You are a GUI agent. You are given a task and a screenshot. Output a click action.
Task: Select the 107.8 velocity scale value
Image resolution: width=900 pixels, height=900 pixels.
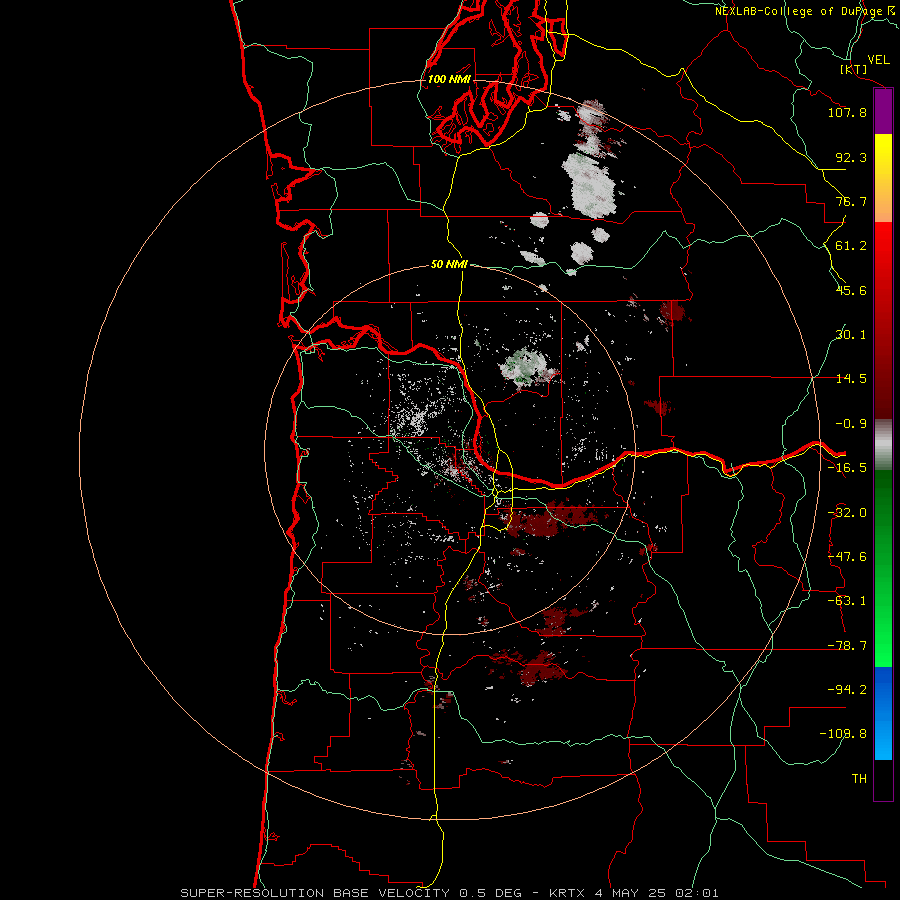coord(847,112)
